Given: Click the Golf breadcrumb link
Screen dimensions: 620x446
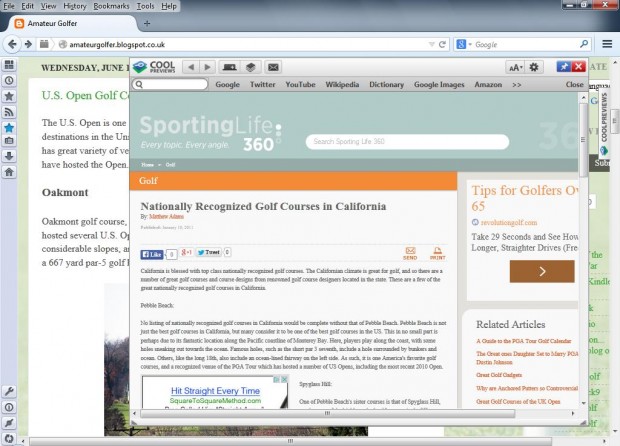Looking at the screenshot, I should [170, 165].
